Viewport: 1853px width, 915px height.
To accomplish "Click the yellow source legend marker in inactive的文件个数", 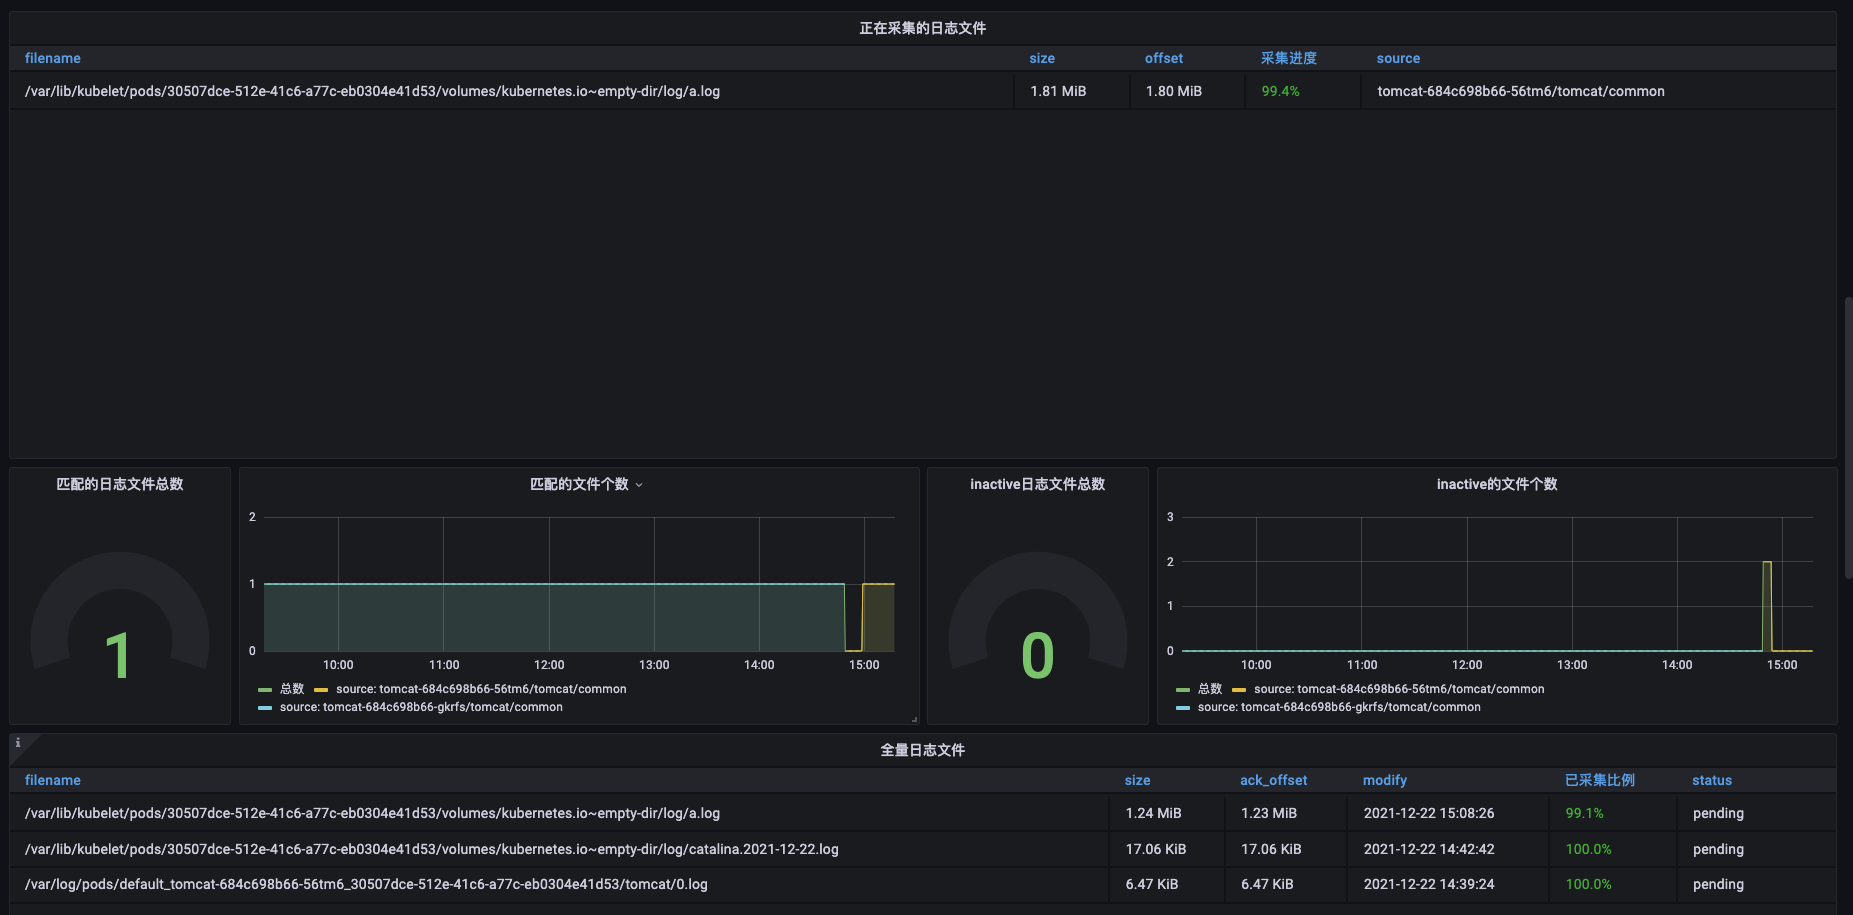I will coord(1239,689).
